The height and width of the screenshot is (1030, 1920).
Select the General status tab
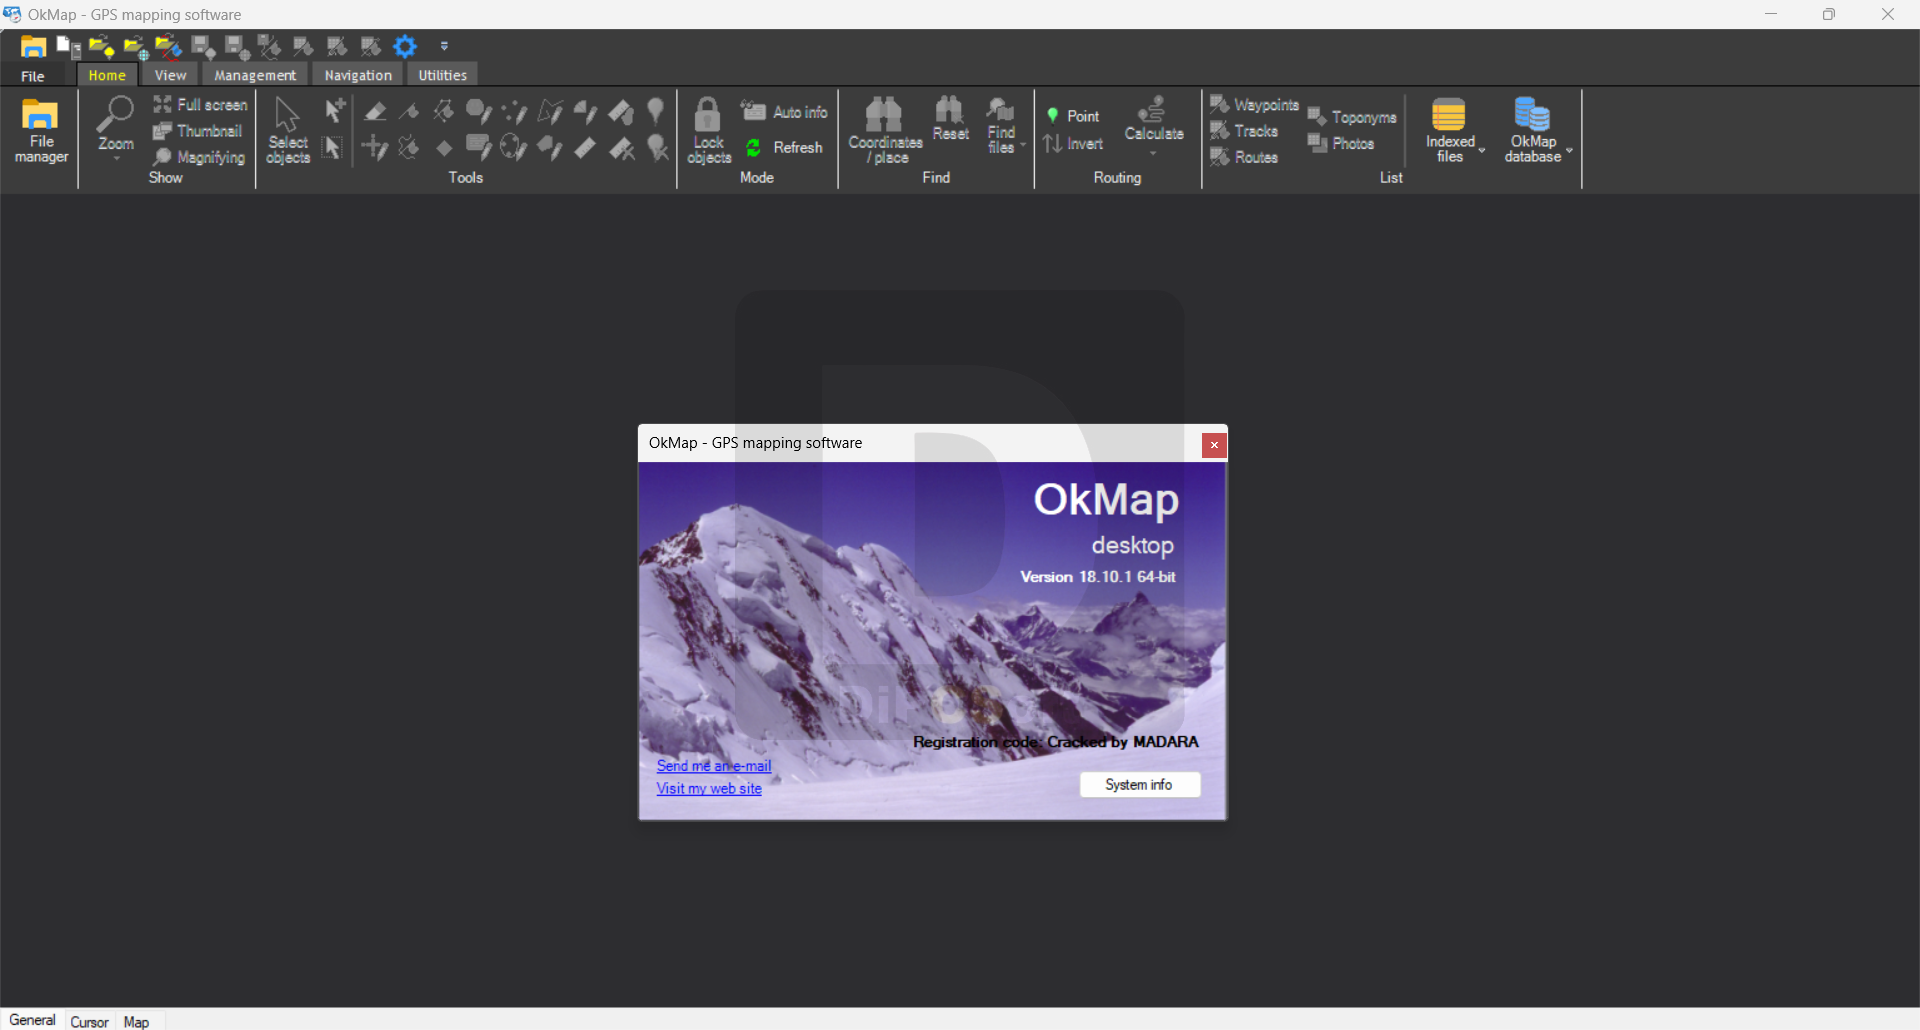(32, 1020)
